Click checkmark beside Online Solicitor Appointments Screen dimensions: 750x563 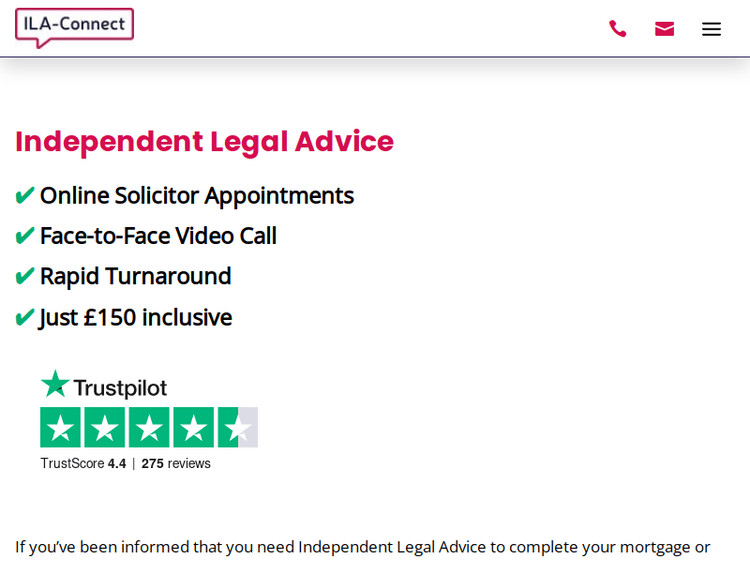pos(25,196)
